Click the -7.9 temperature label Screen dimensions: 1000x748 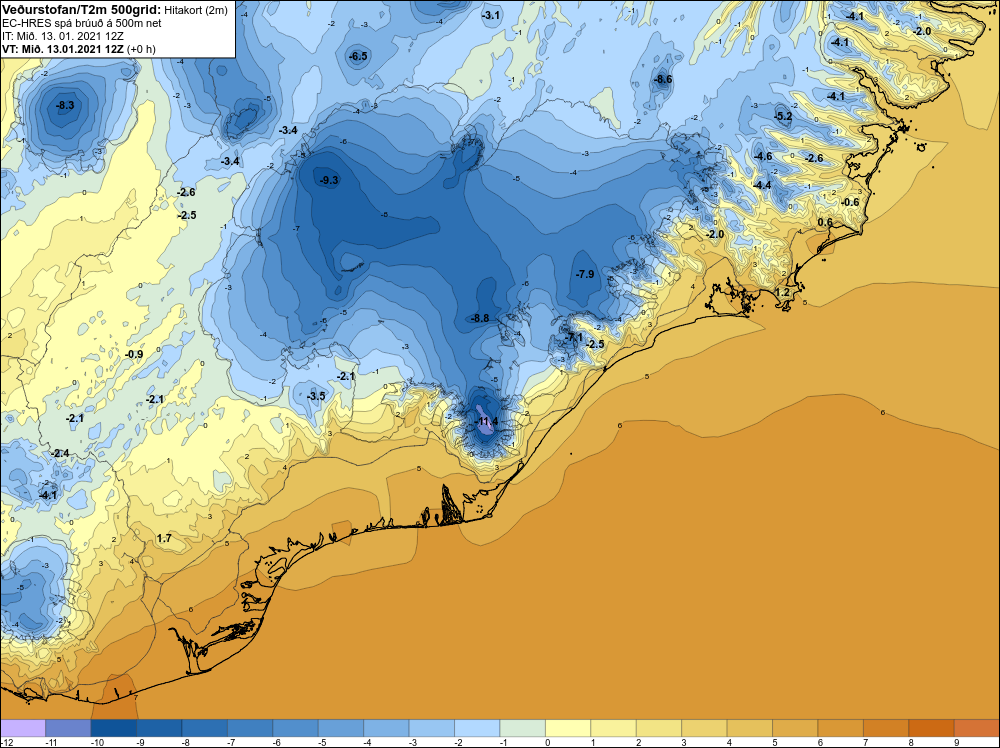pyautogui.click(x=585, y=274)
